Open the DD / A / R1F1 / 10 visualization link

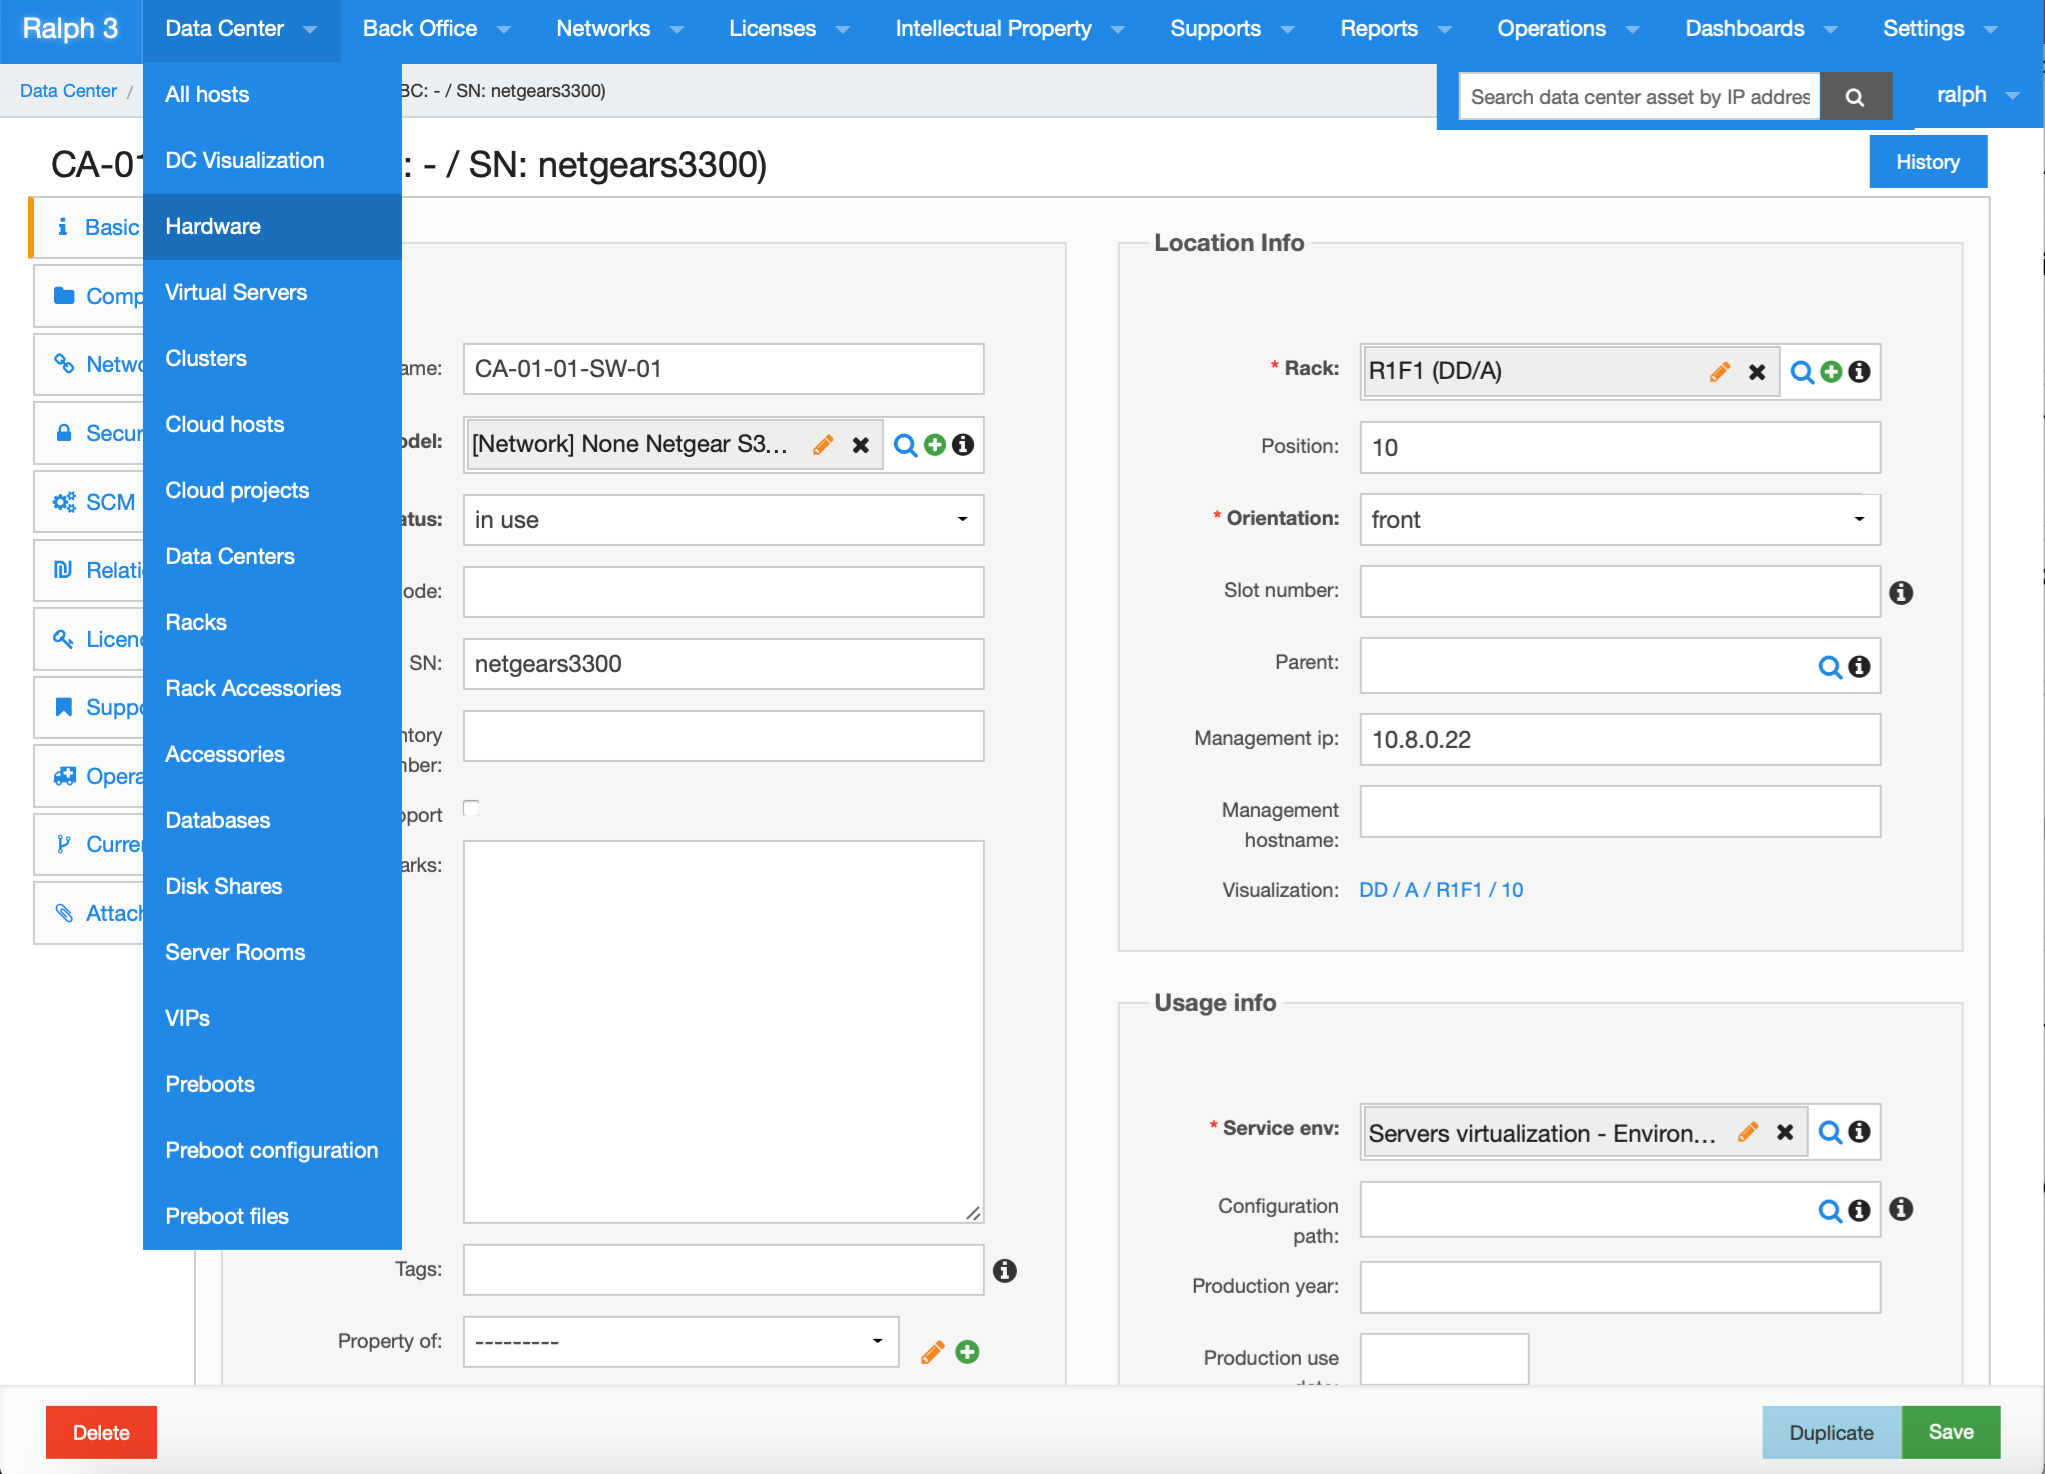tap(1440, 890)
